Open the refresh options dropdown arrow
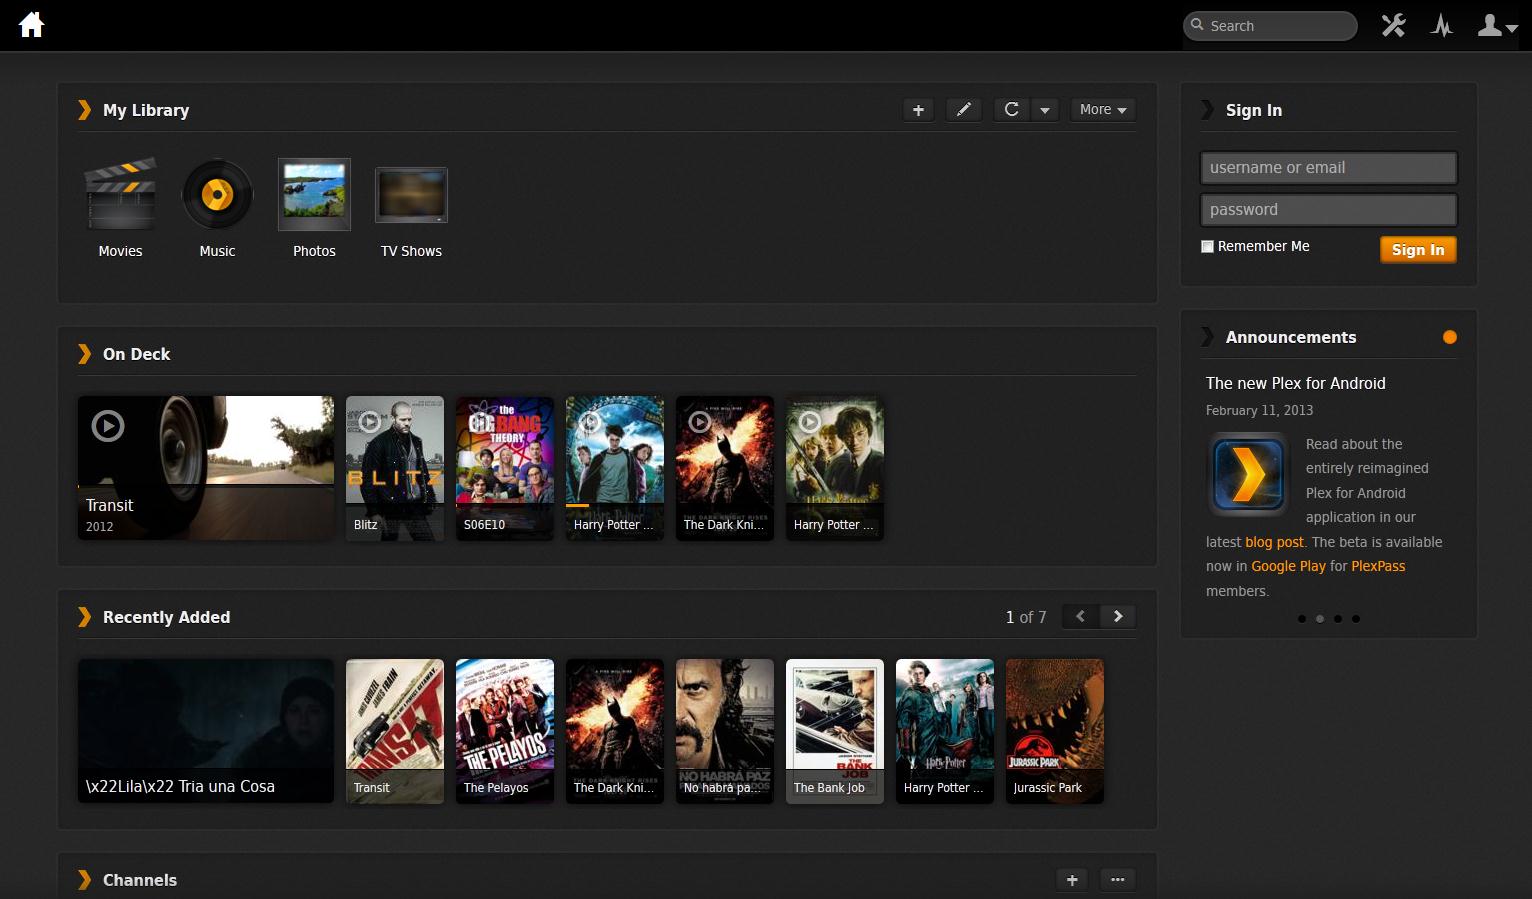This screenshot has height=899, width=1532. (1044, 110)
